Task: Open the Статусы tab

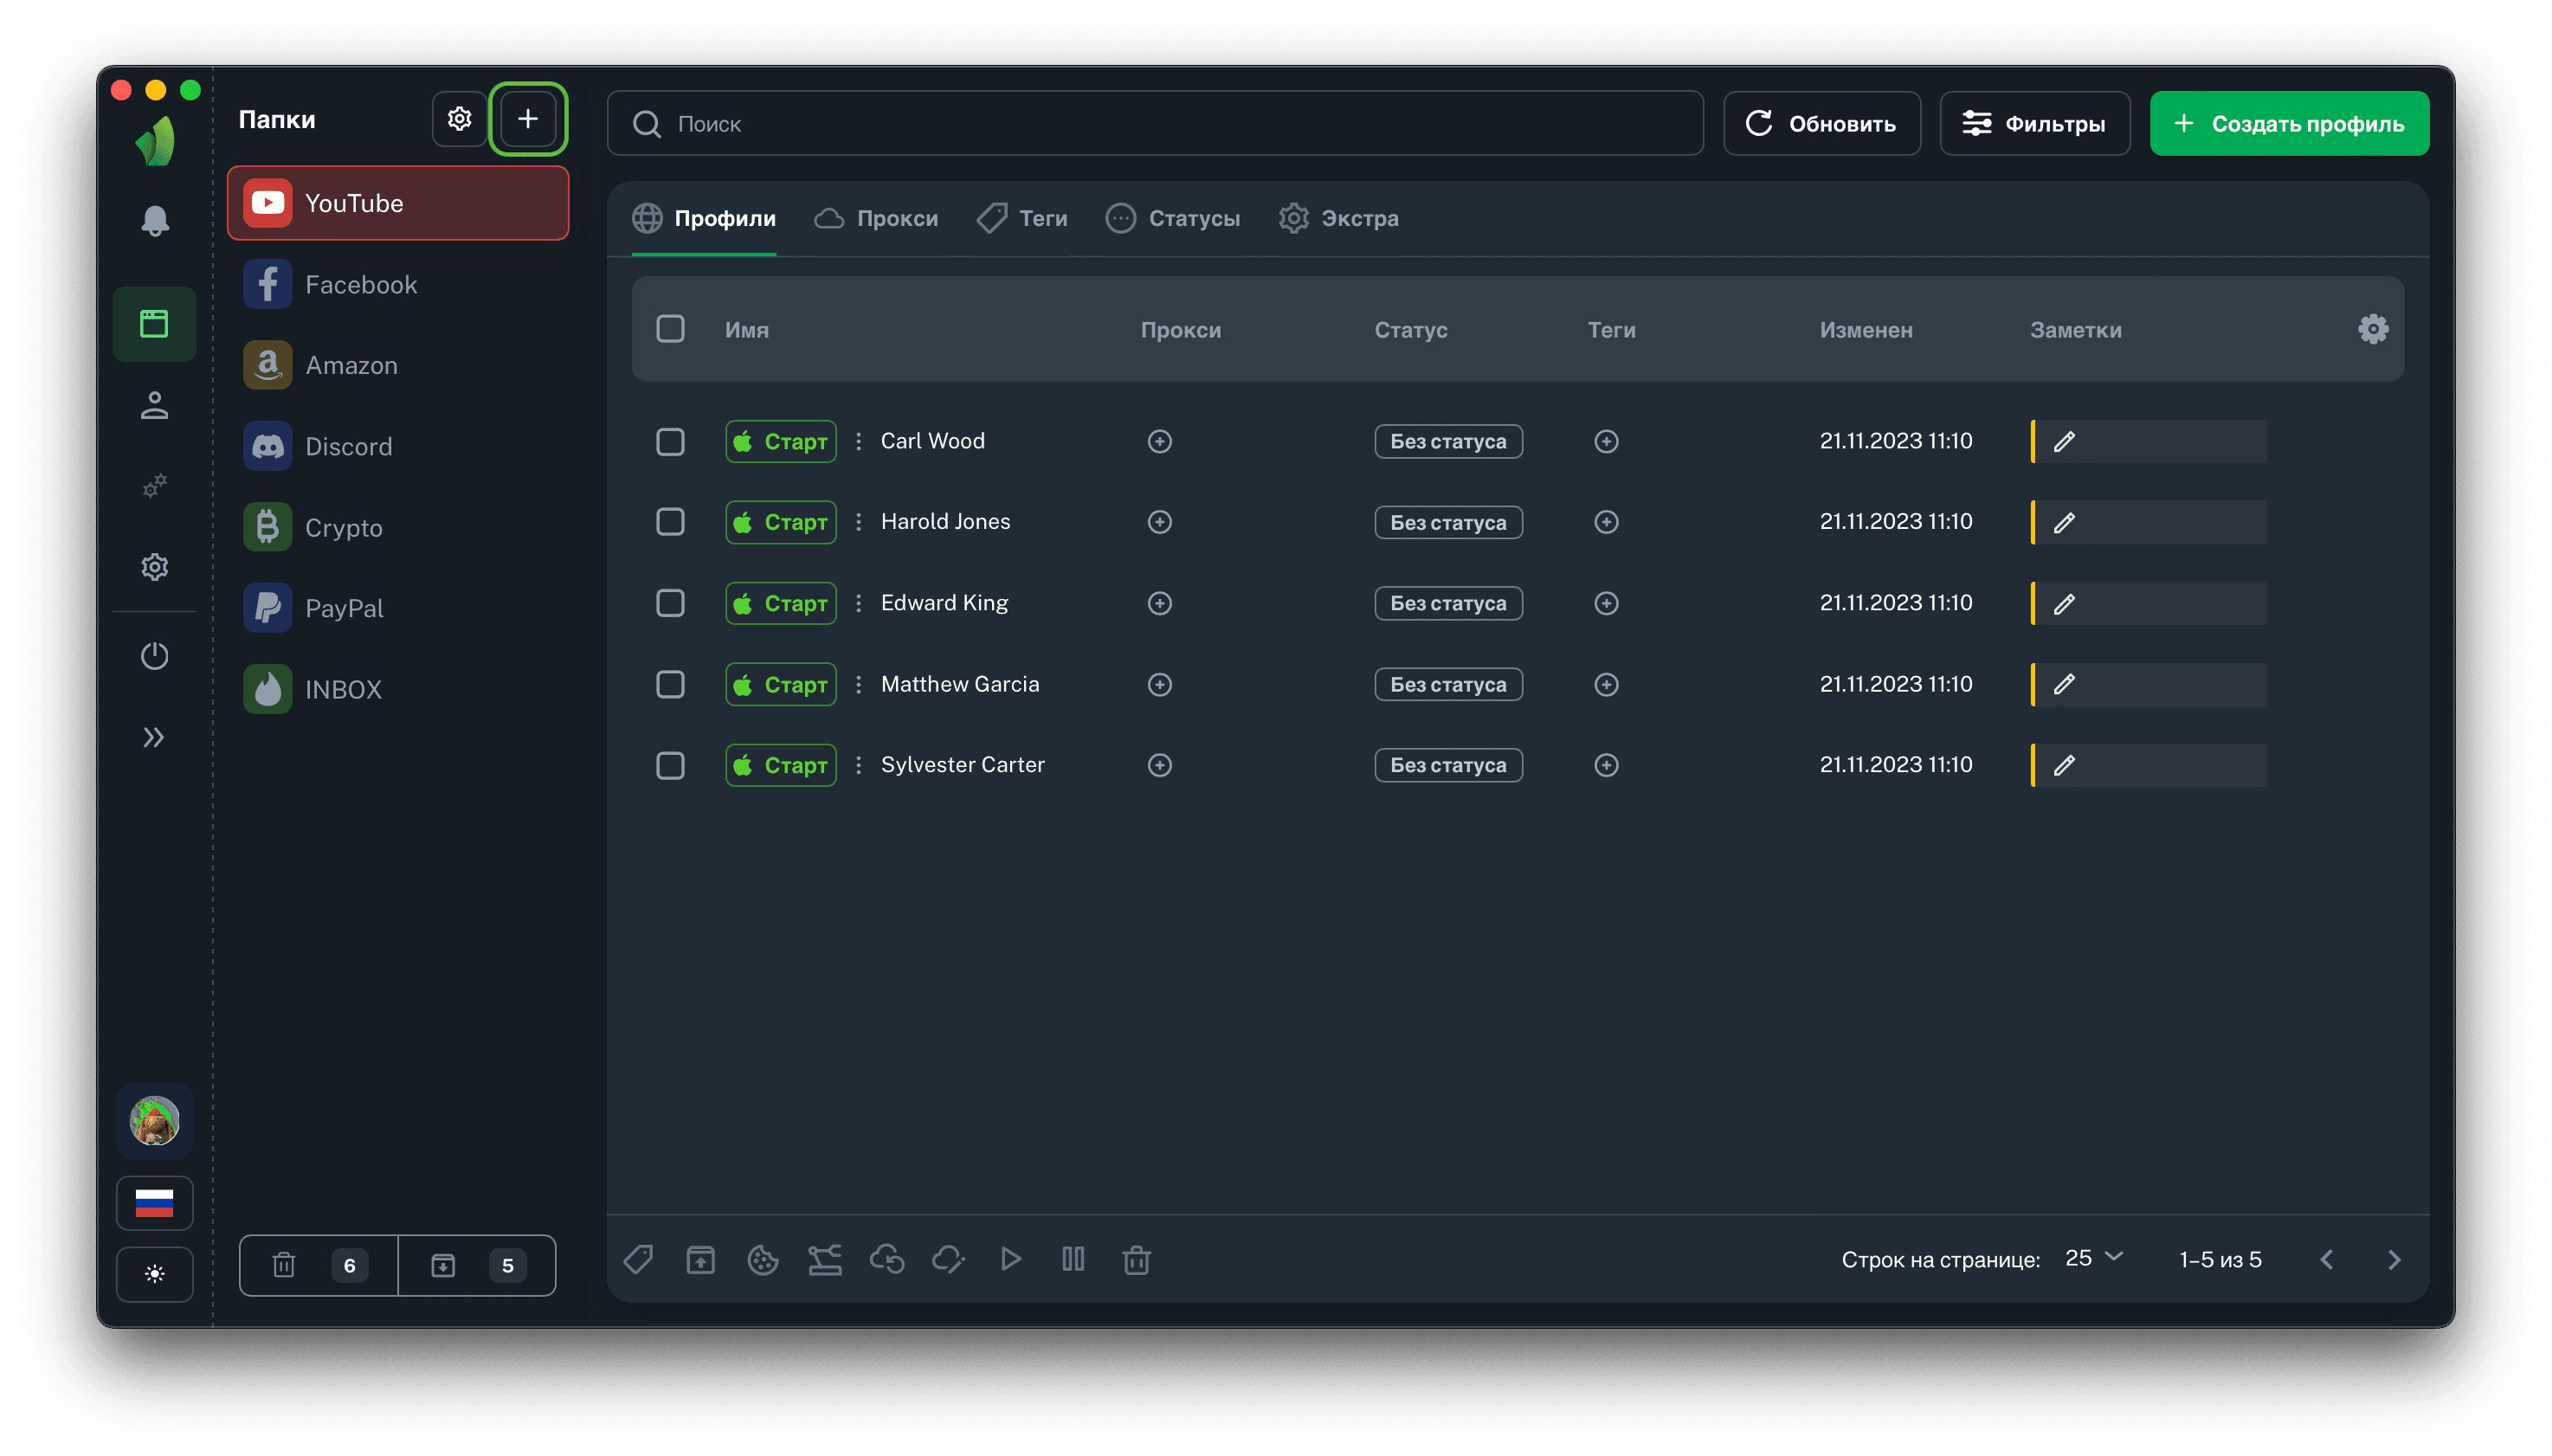Action: coord(1173,219)
